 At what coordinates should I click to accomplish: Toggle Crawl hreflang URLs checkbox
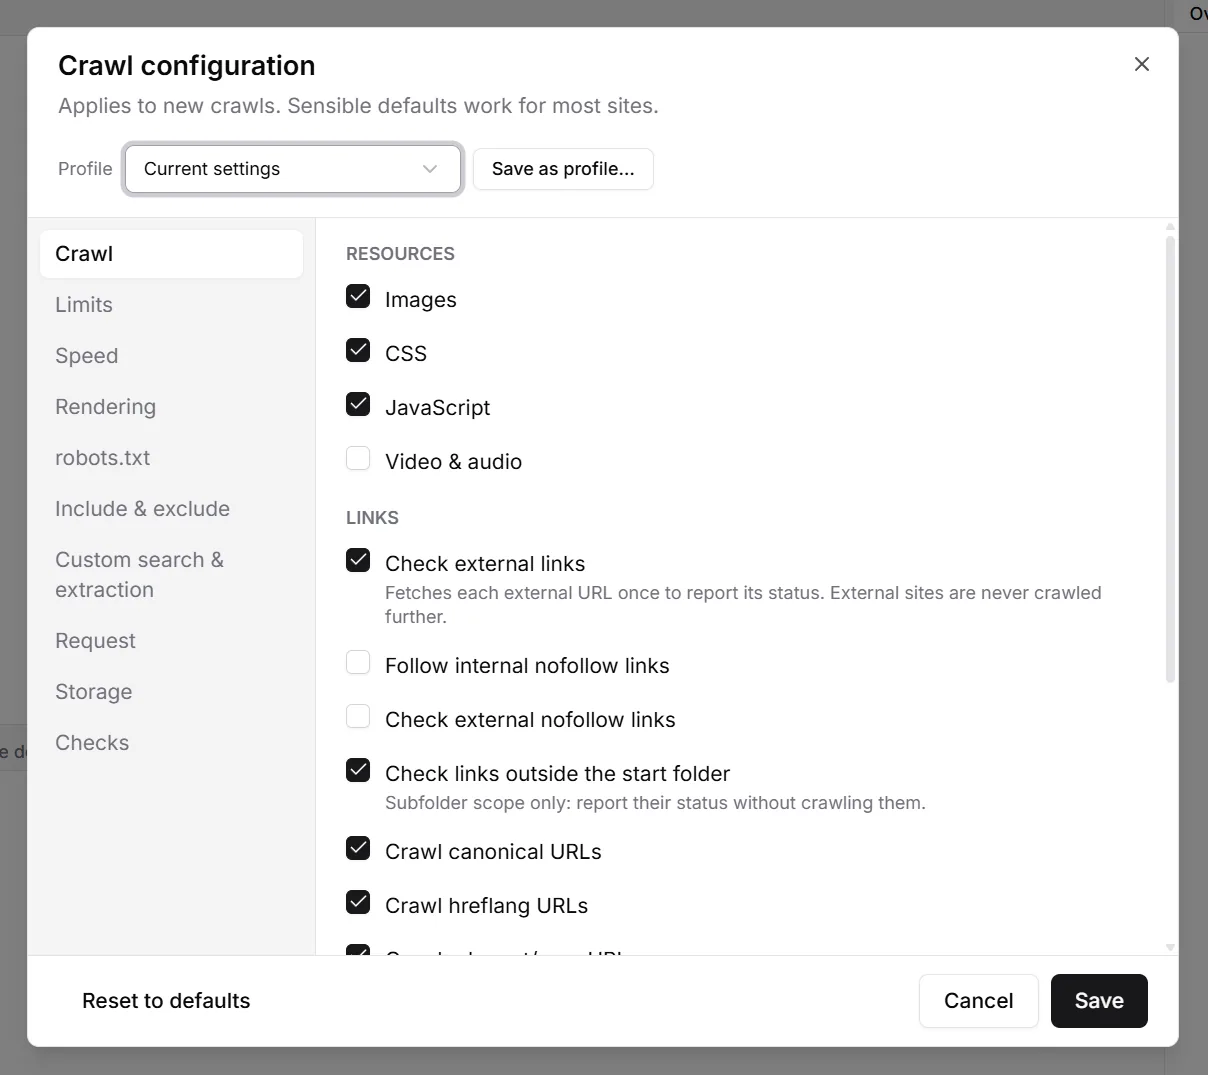click(x=358, y=902)
